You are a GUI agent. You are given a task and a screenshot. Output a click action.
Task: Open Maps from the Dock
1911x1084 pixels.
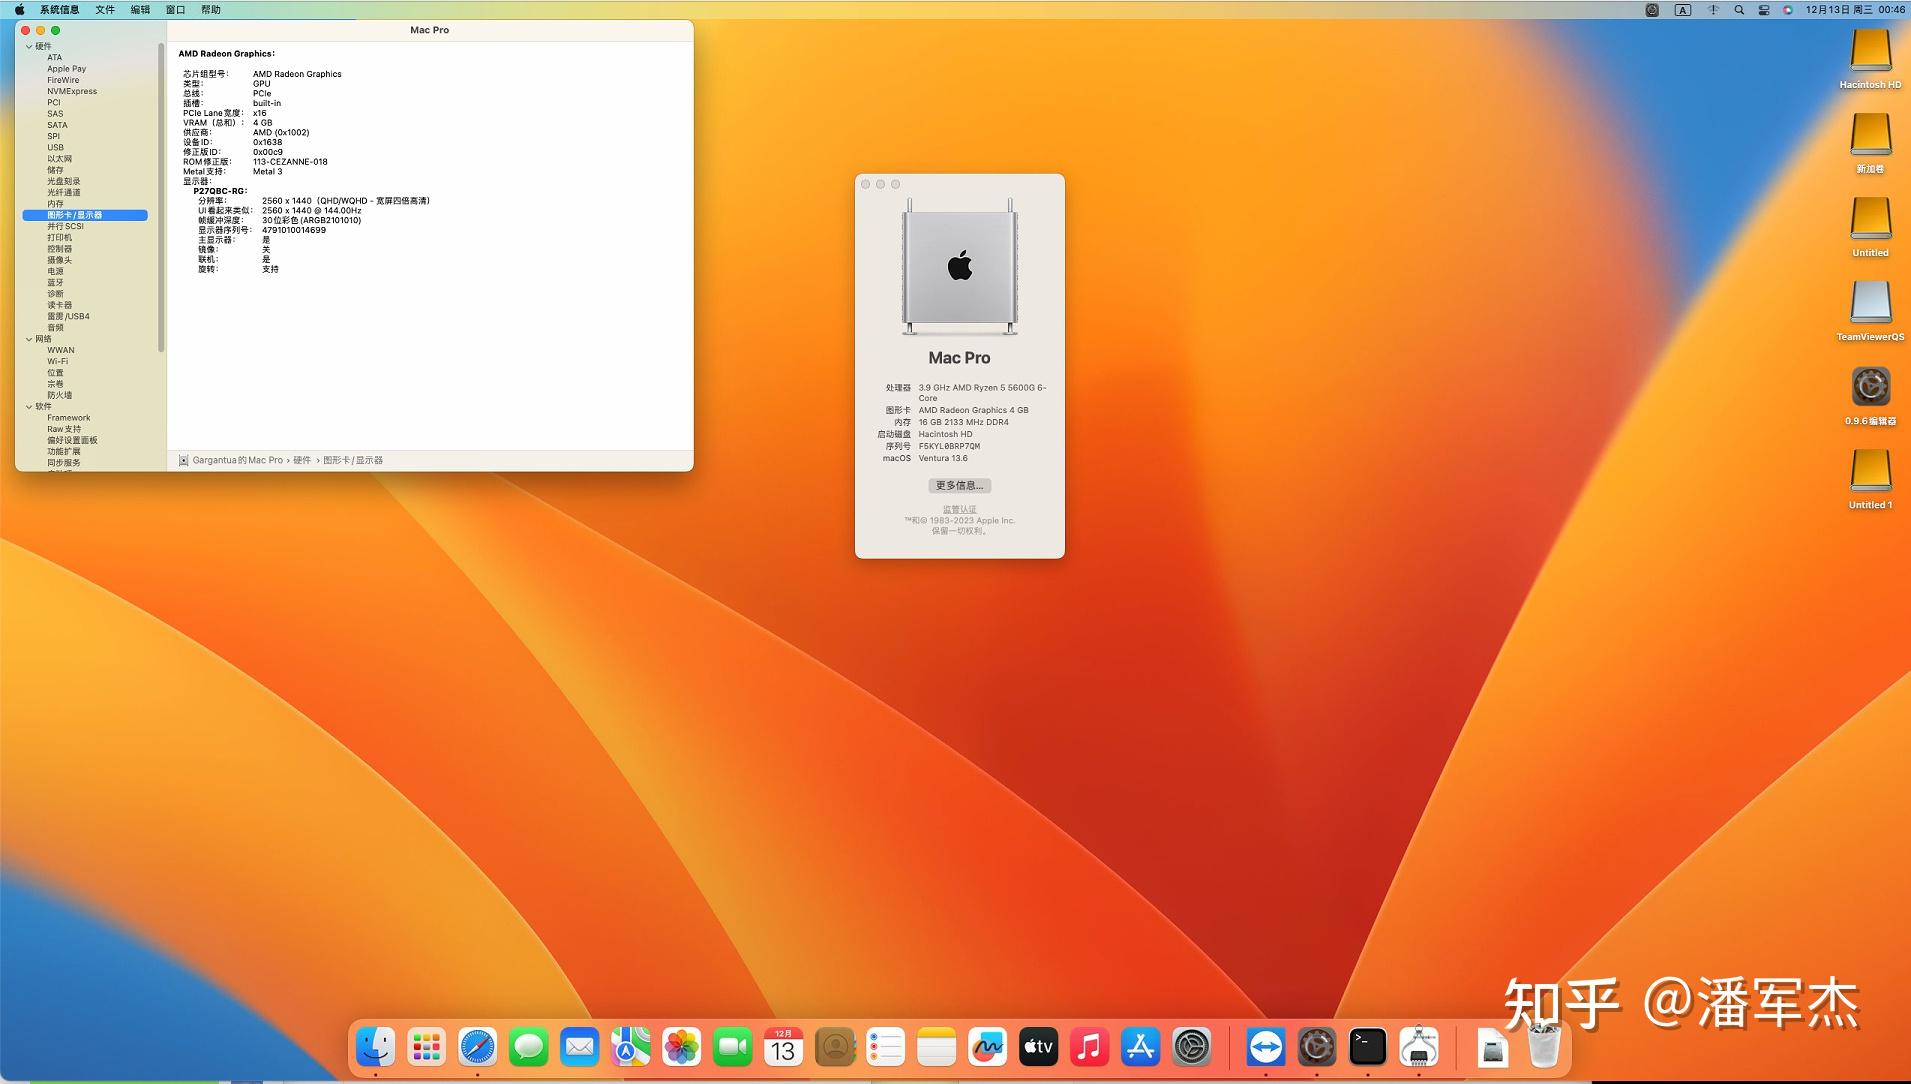tap(631, 1047)
